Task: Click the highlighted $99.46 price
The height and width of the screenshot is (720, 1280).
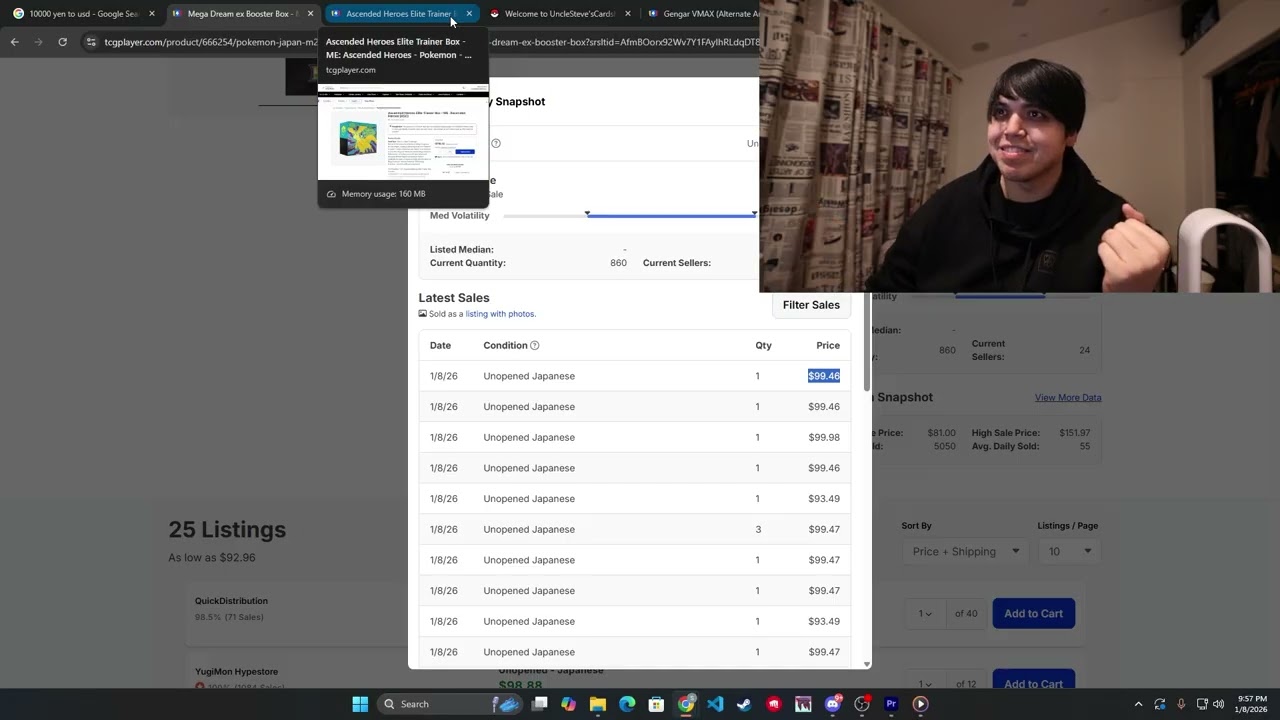Action: [824, 376]
